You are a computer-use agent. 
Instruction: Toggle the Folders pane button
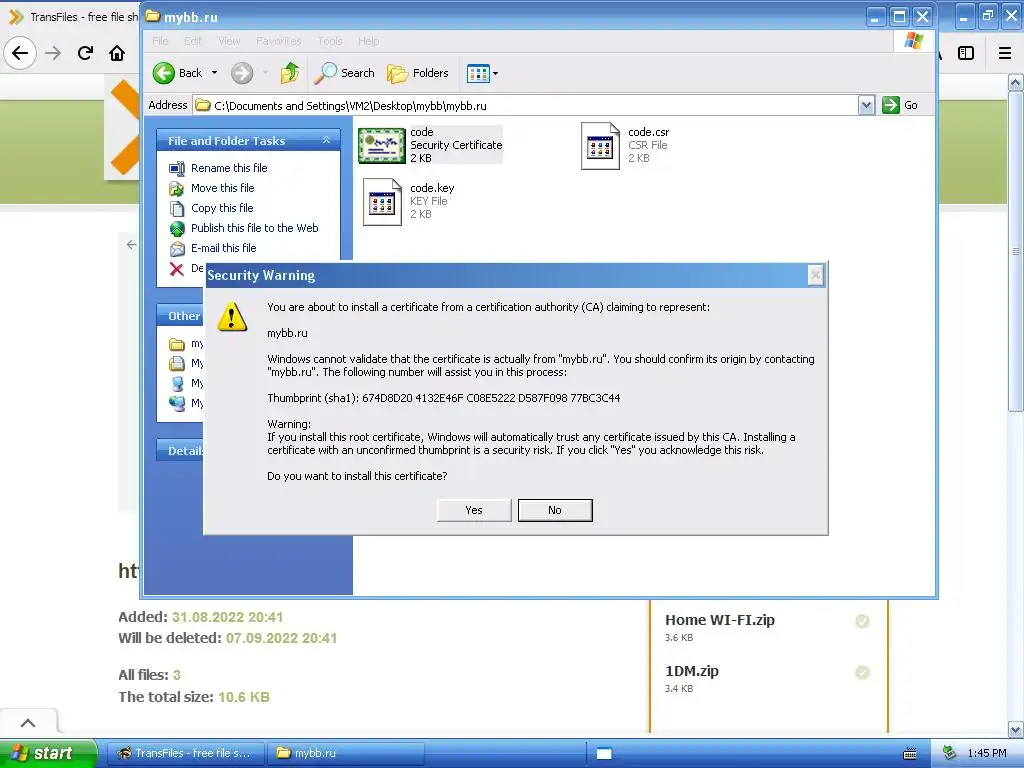[418, 73]
